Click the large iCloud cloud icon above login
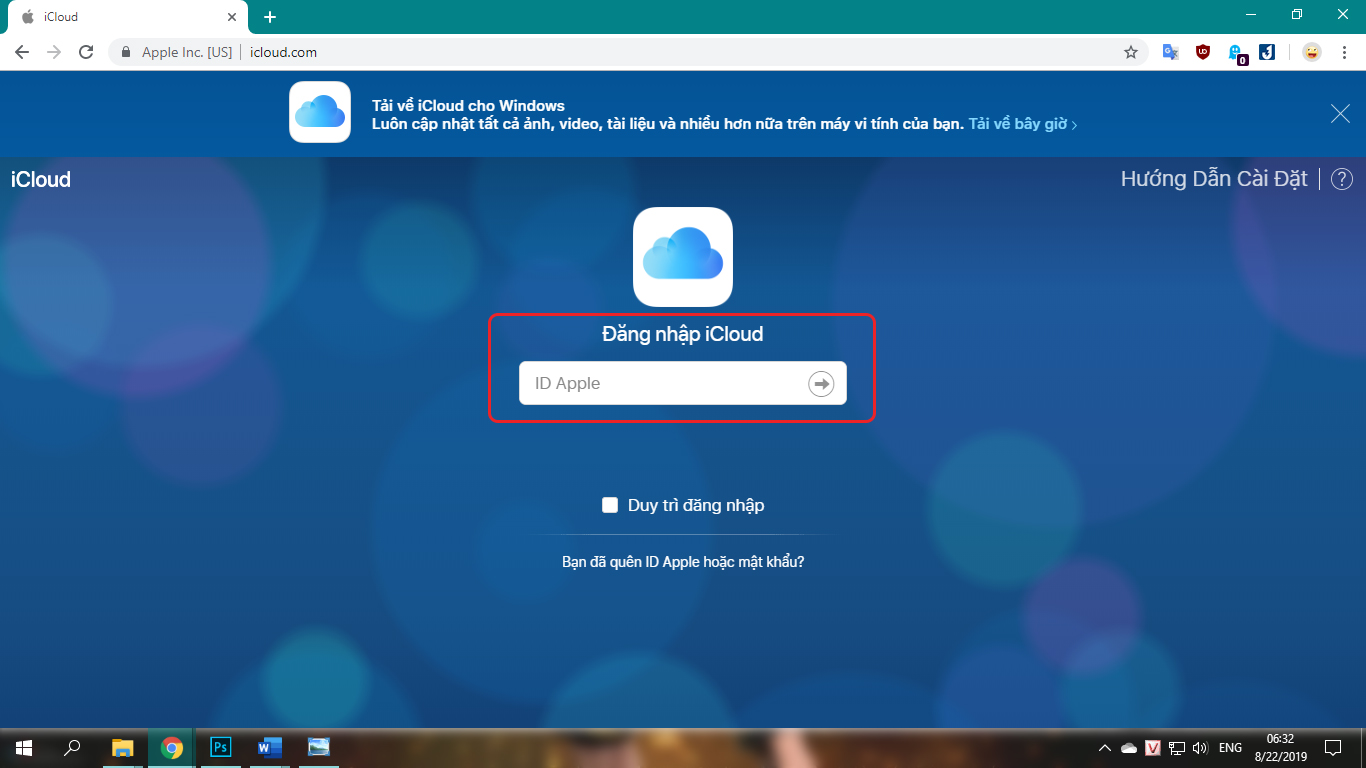This screenshot has width=1366, height=768. click(683, 256)
